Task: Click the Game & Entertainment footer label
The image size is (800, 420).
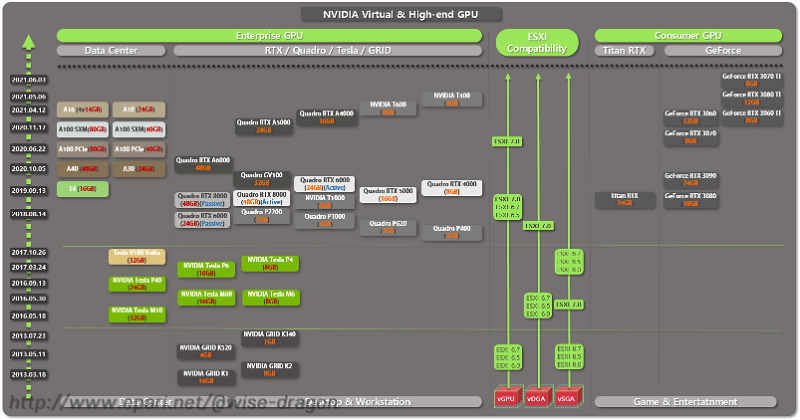Action: (685, 402)
